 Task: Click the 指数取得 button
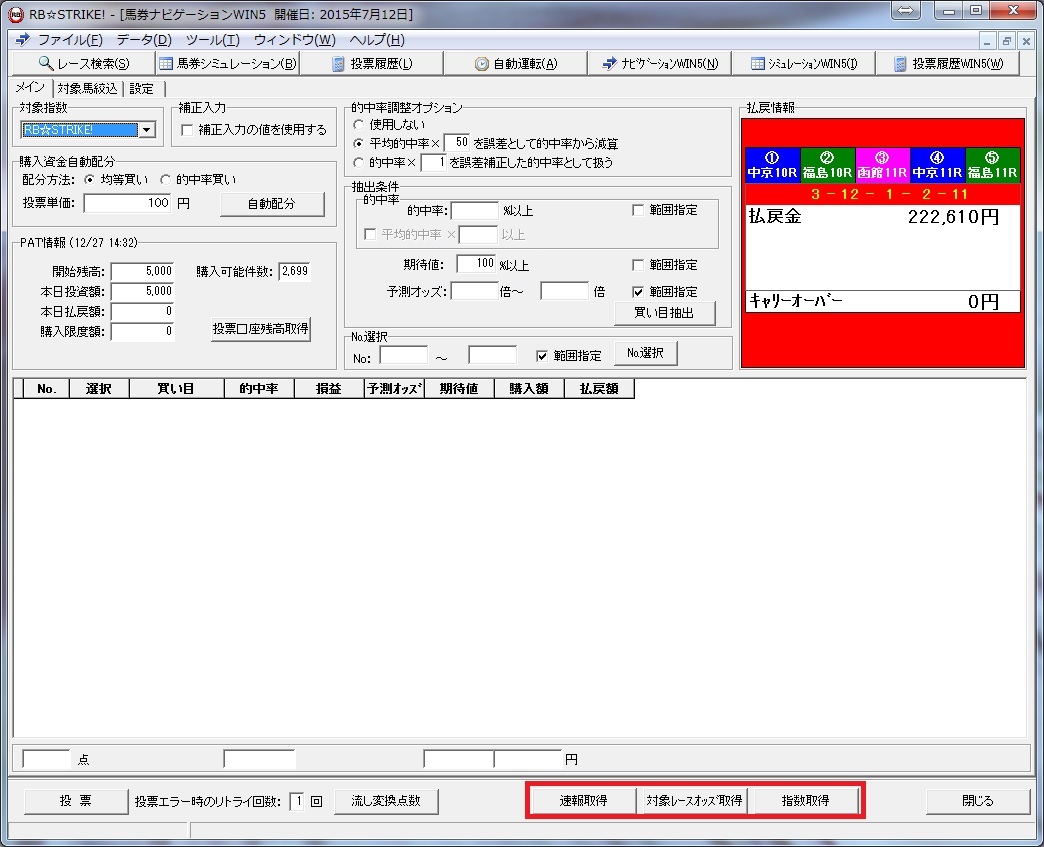[806, 800]
